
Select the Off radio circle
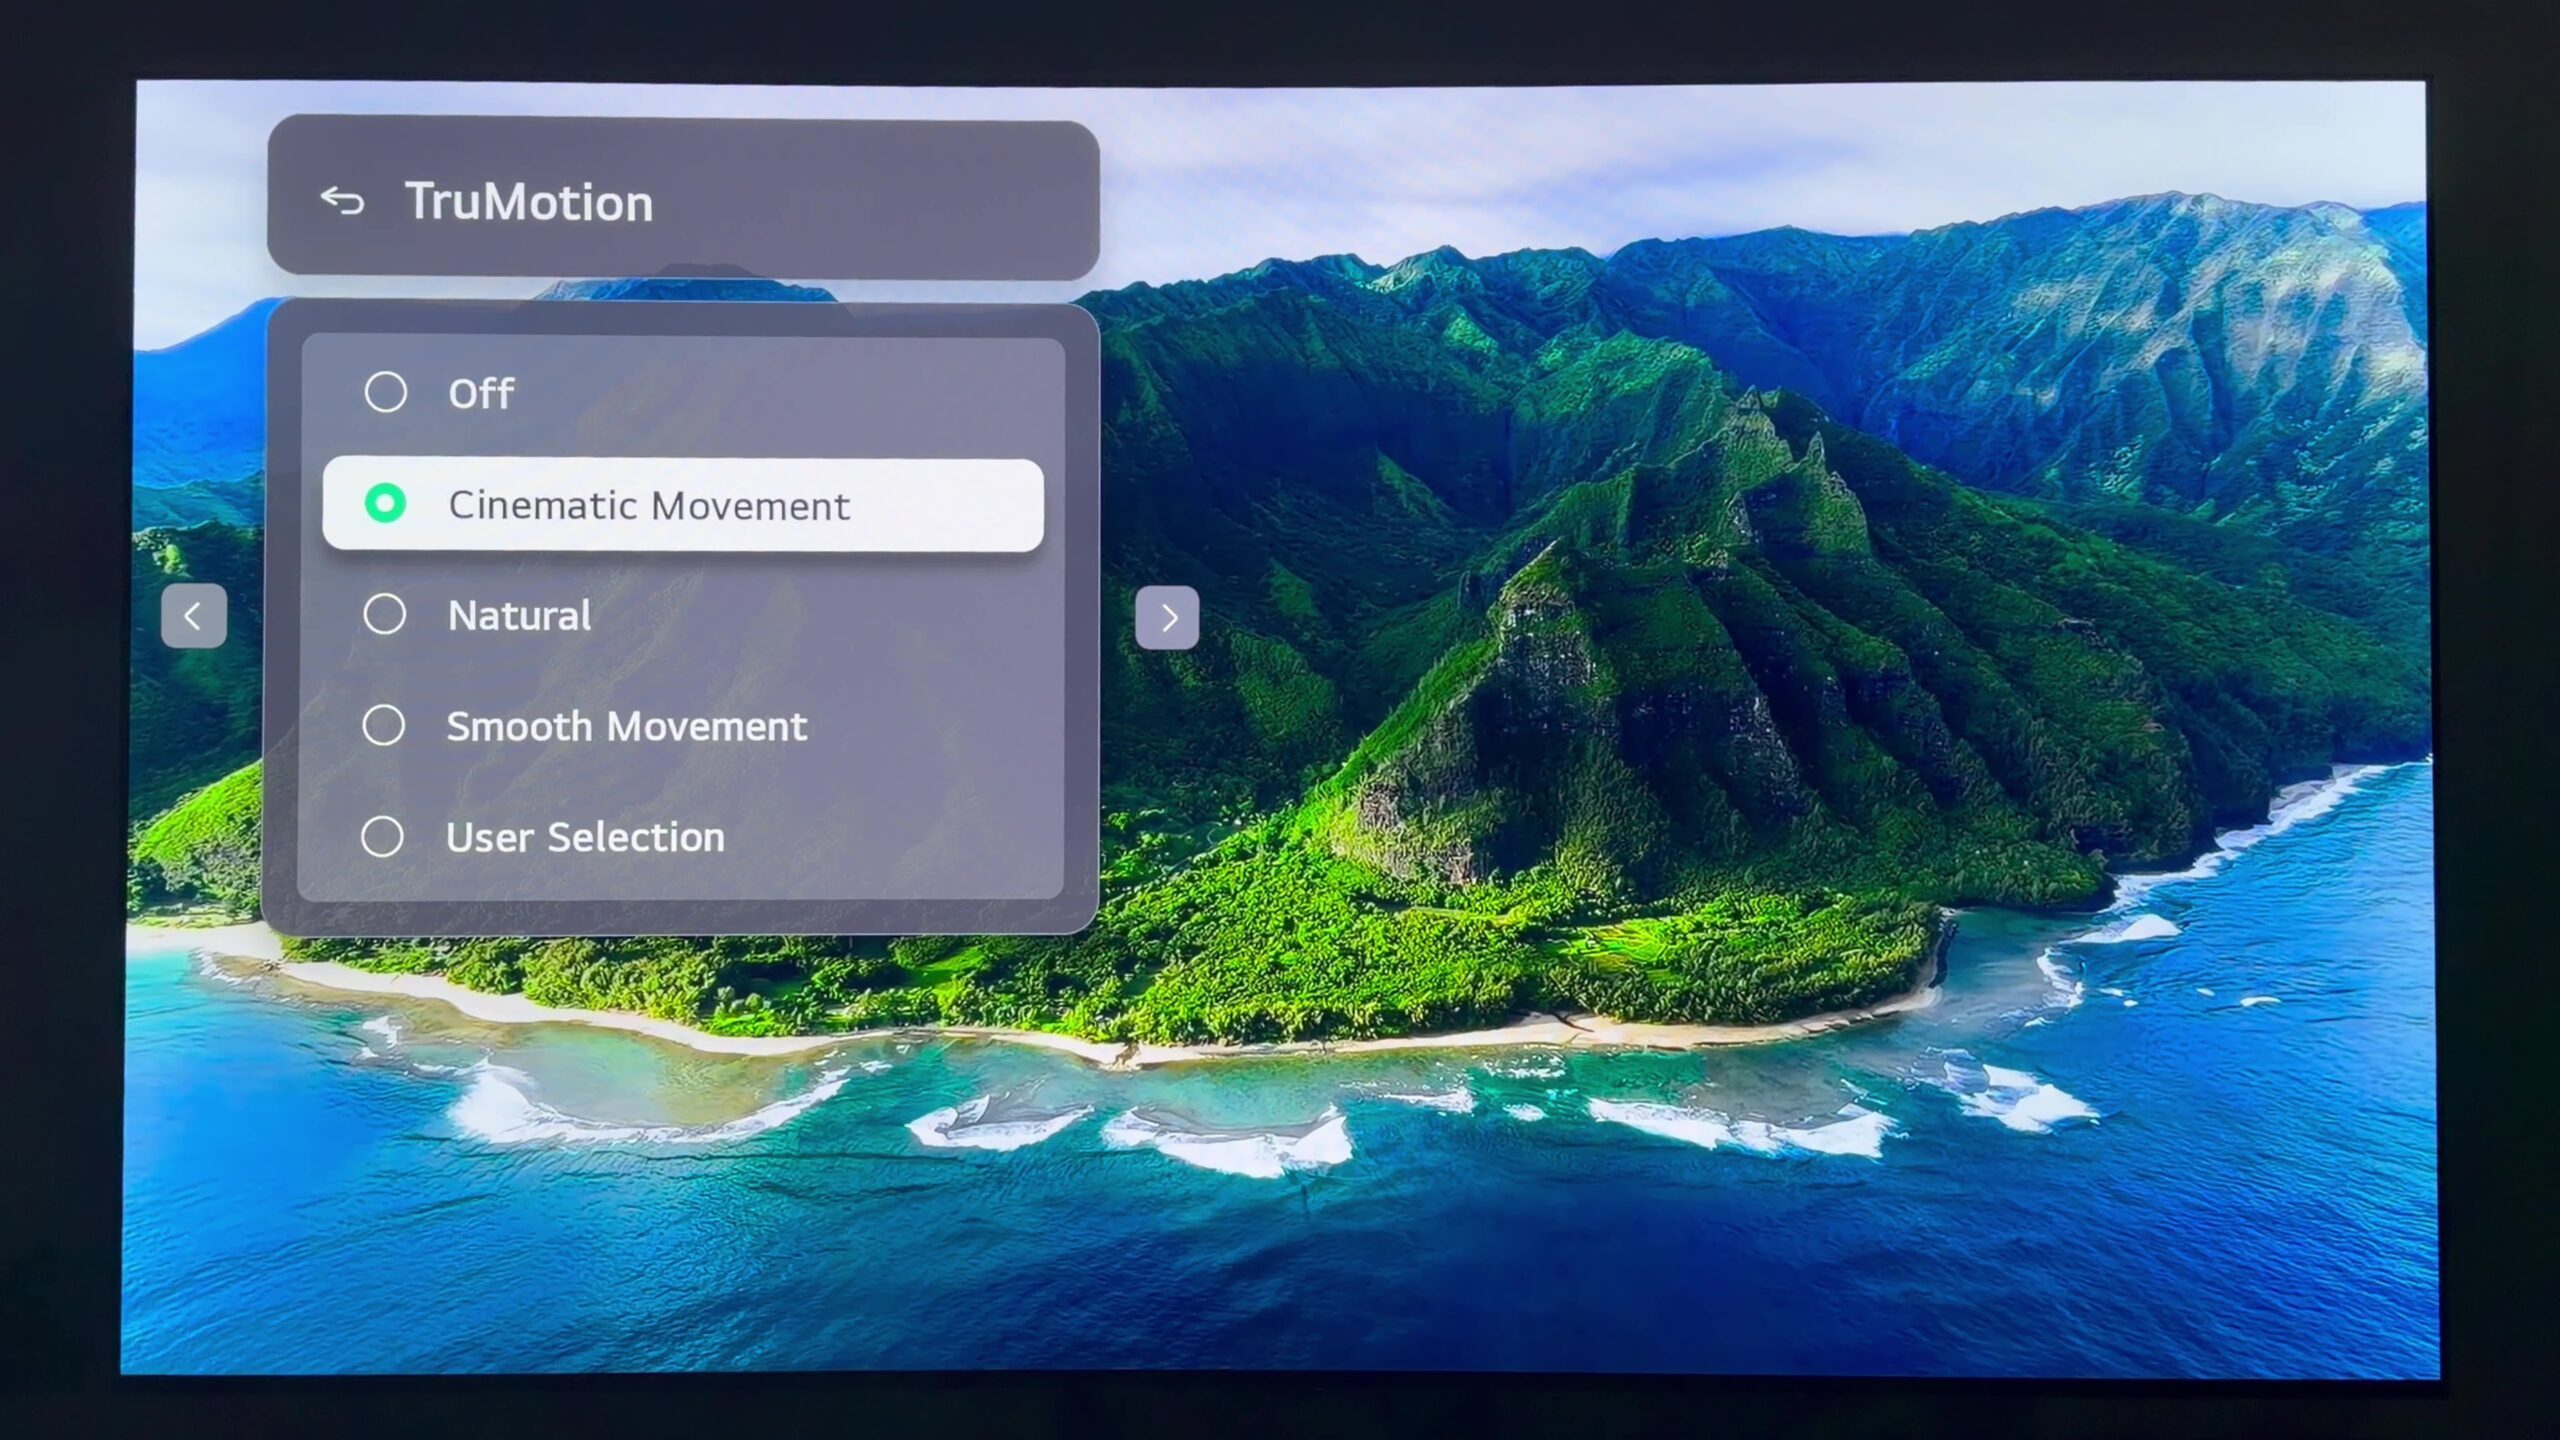point(385,392)
